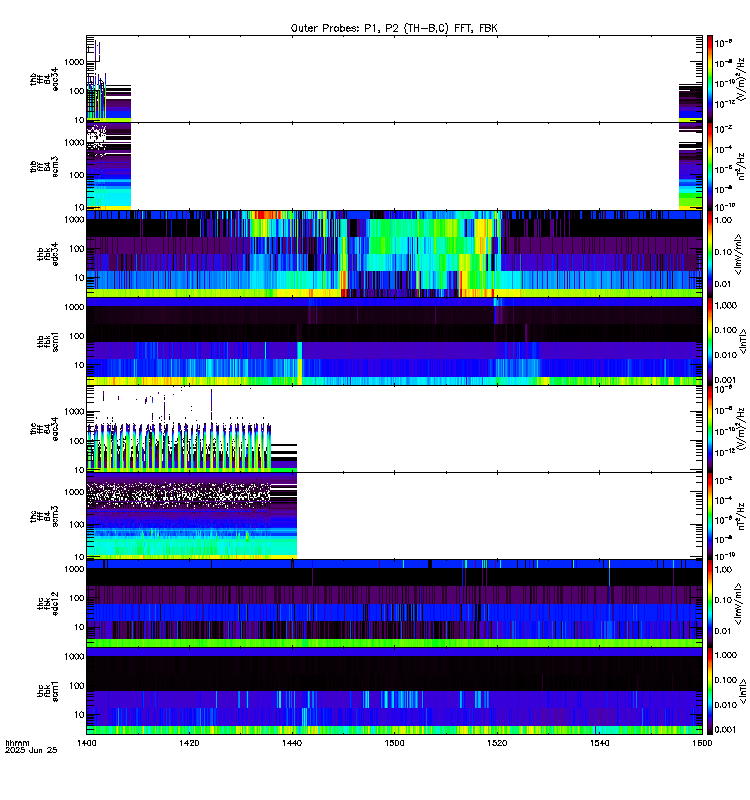Click the thc fbk scm1 panel's color bar

[710, 691]
